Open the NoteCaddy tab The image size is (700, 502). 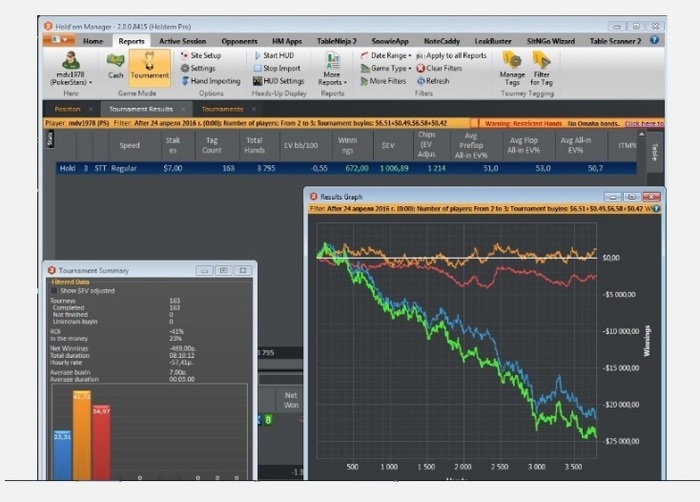tap(442, 41)
